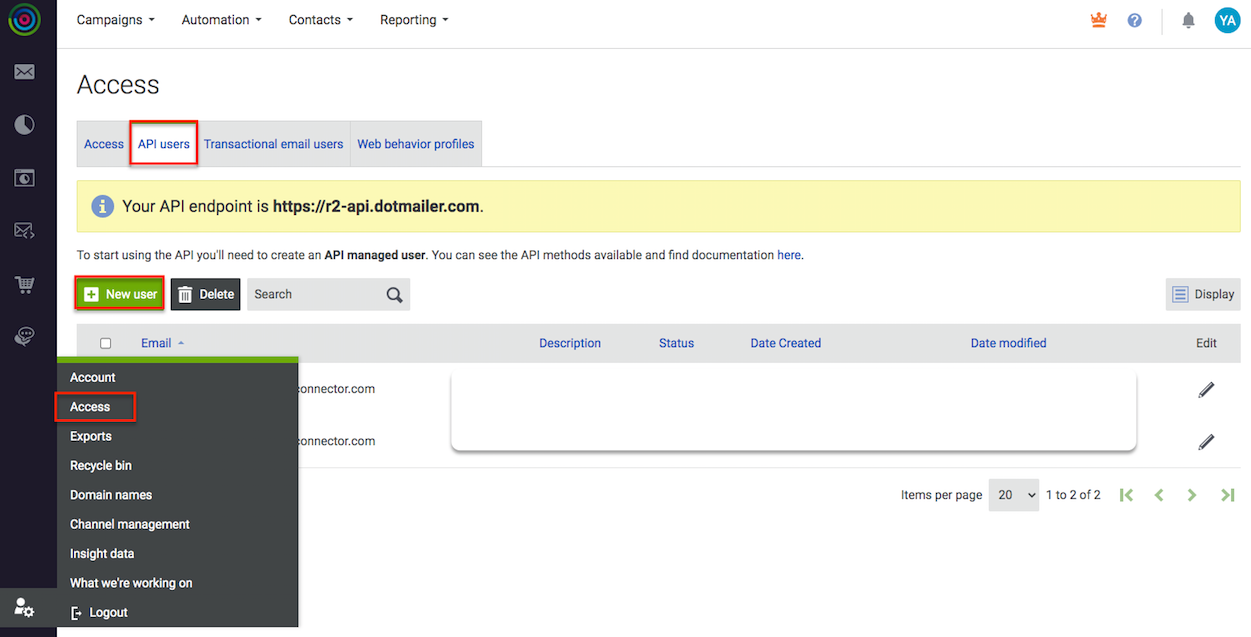
Task: Select Domain names from settings menu
Action: pos(111,495)
